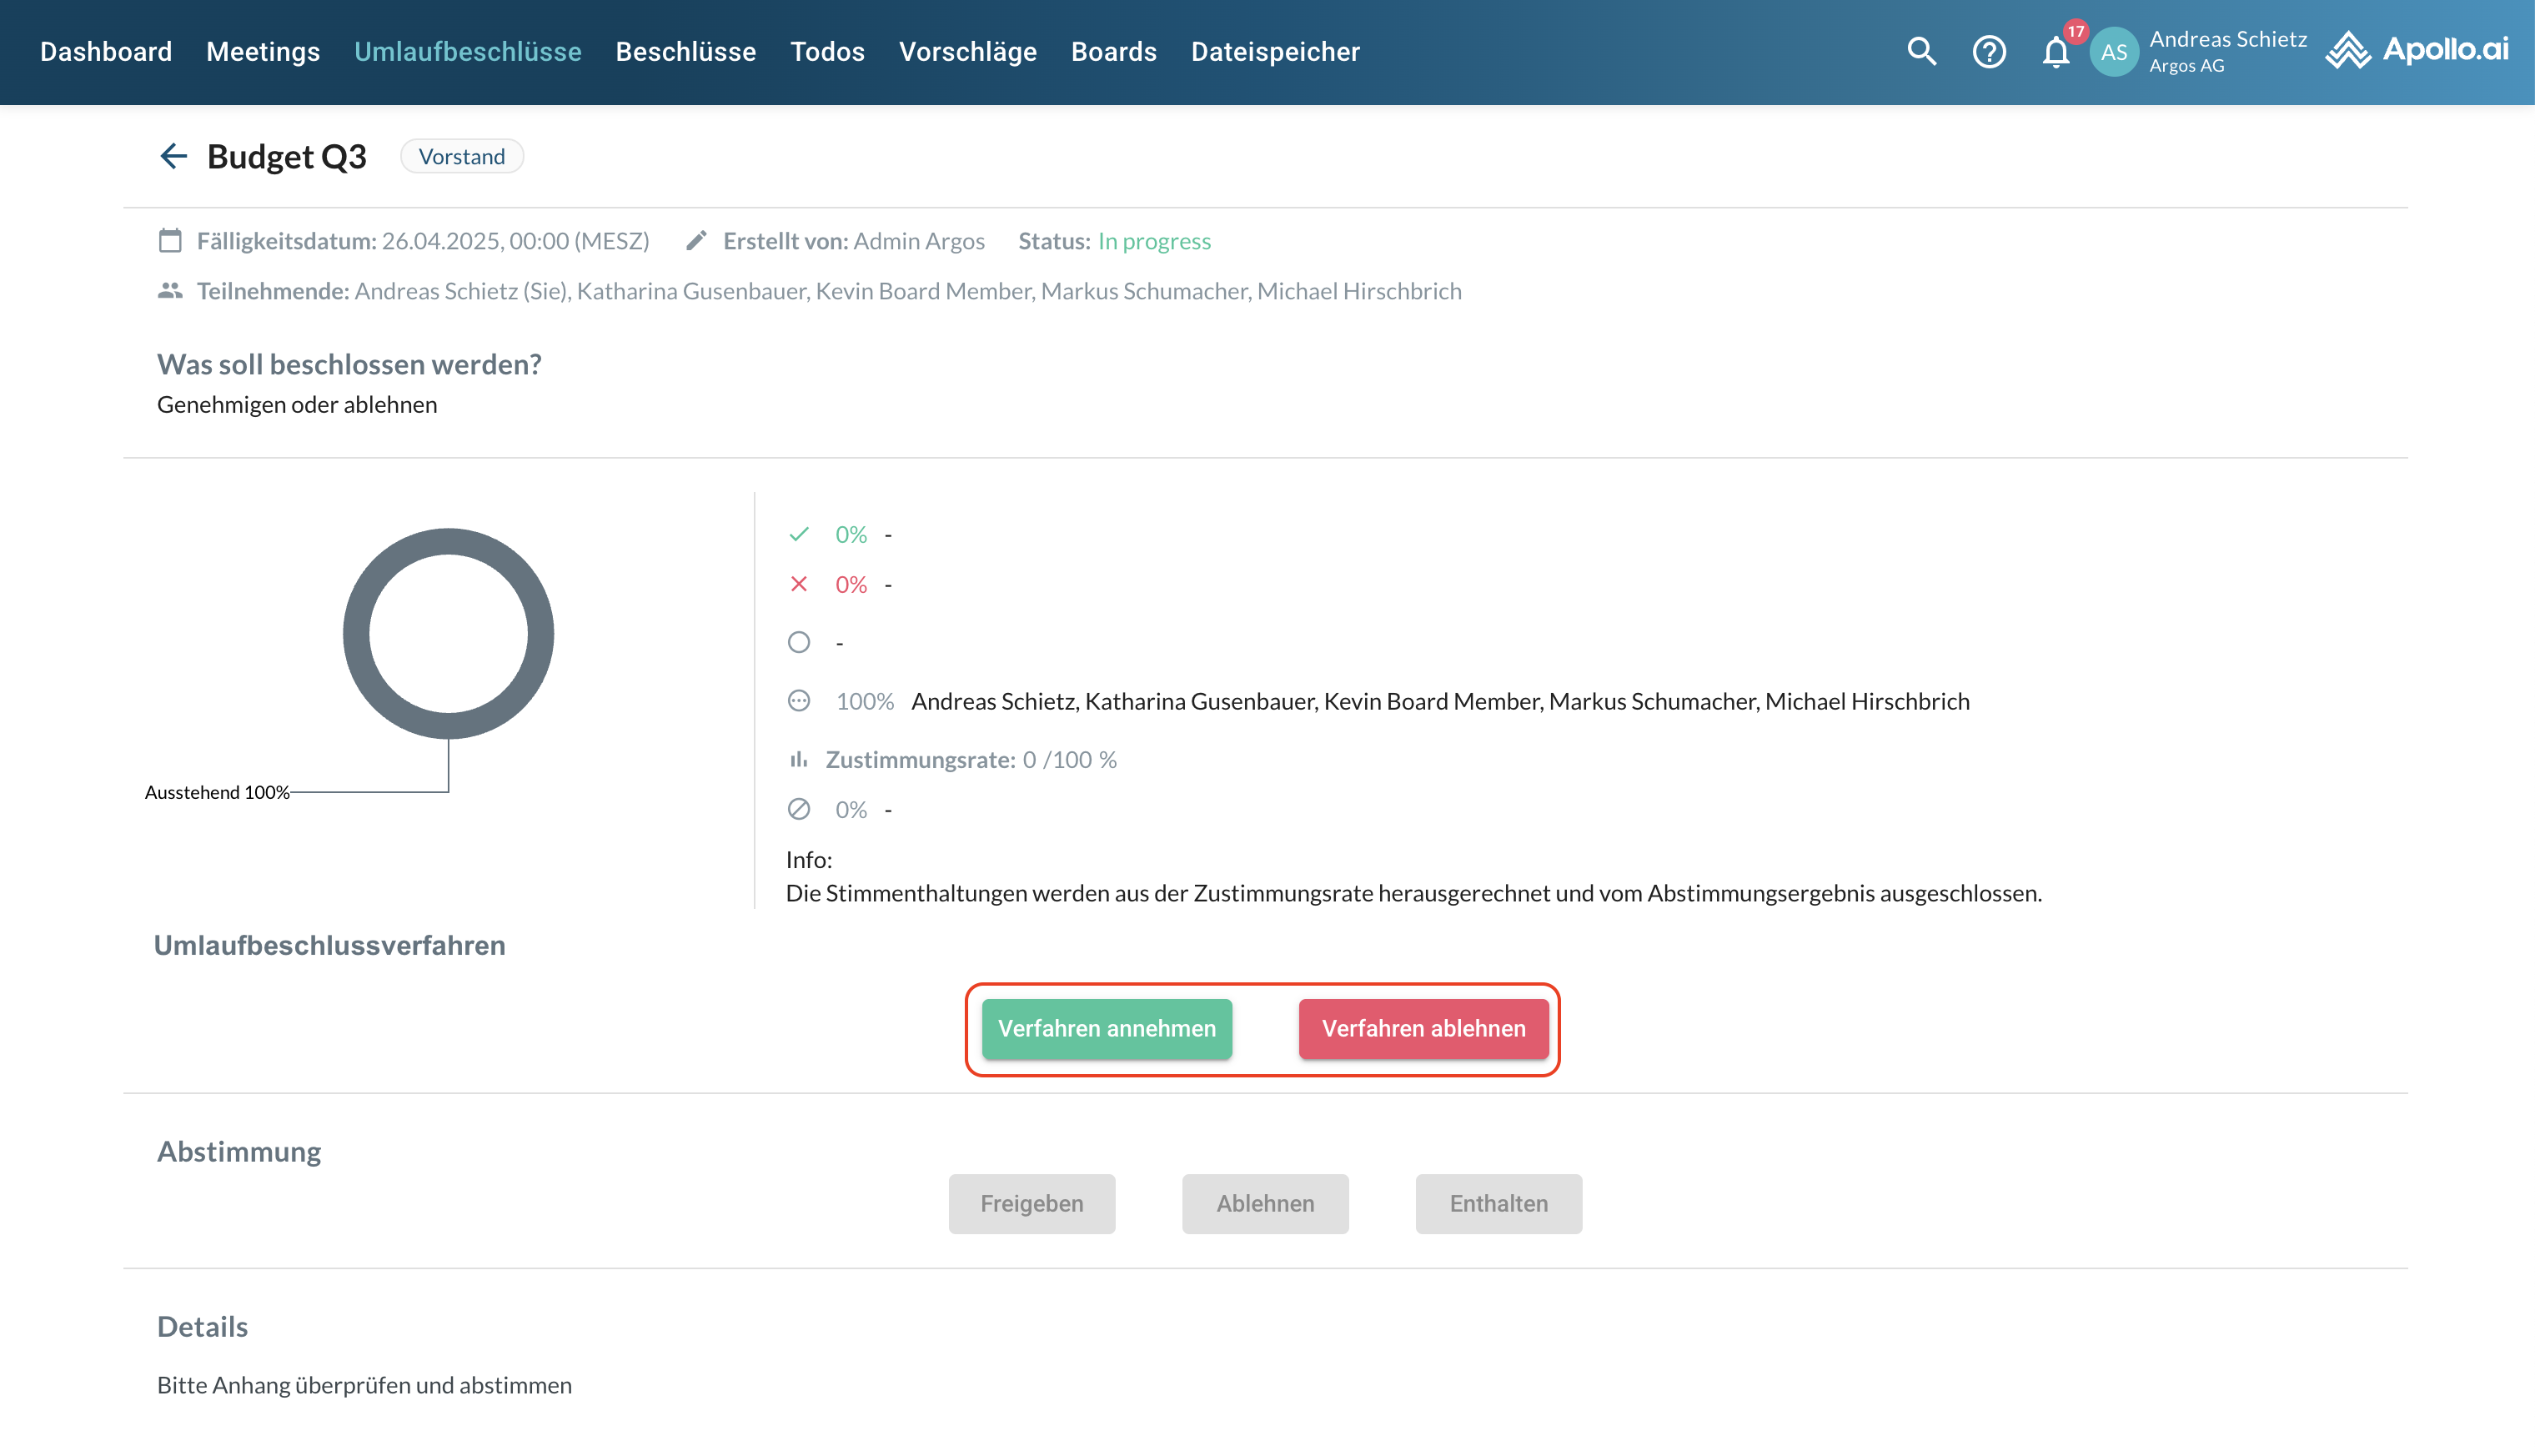Screen dimensions: 2535x1456
Task: Click the Enthalten vote button
Action: point(1498,1203)
